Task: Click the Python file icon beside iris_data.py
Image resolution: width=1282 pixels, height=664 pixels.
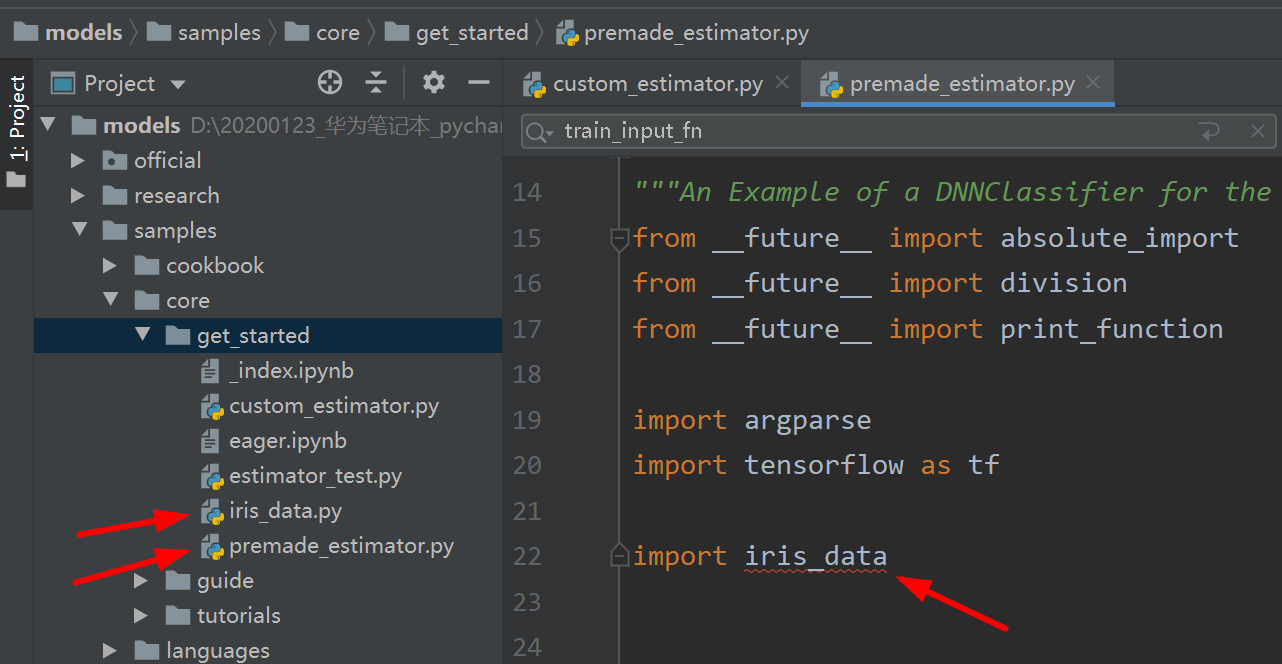Action: pyautogui.click(x=213, y=511)
